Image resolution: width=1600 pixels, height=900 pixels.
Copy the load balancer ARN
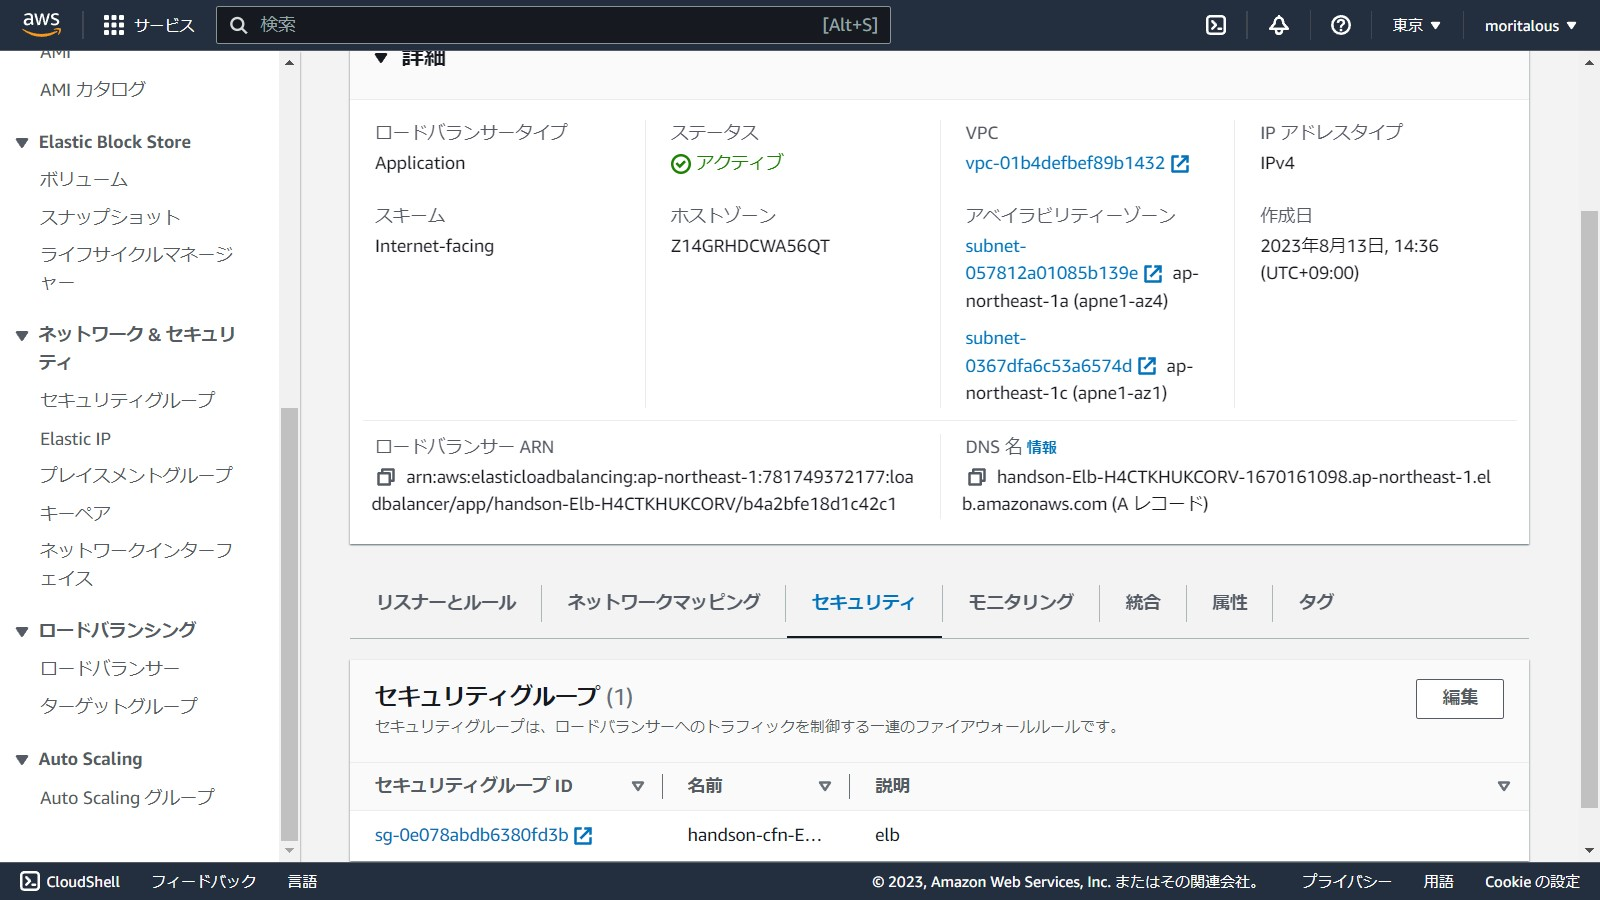click(385, 477)
